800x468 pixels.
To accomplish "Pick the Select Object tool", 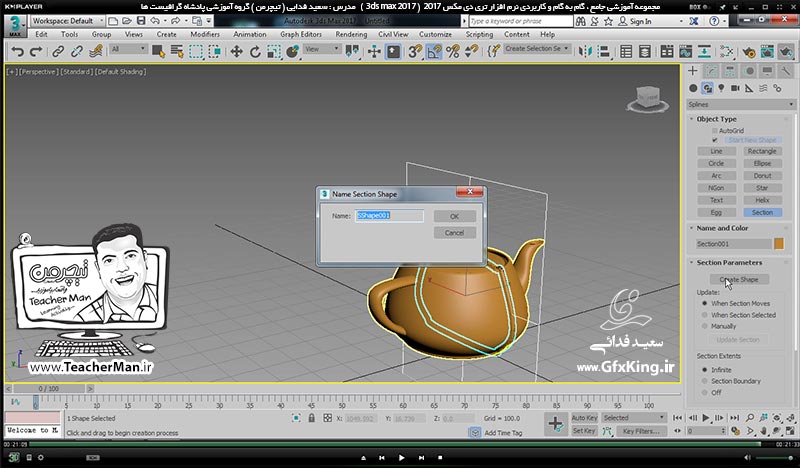I will pos(158,52).
